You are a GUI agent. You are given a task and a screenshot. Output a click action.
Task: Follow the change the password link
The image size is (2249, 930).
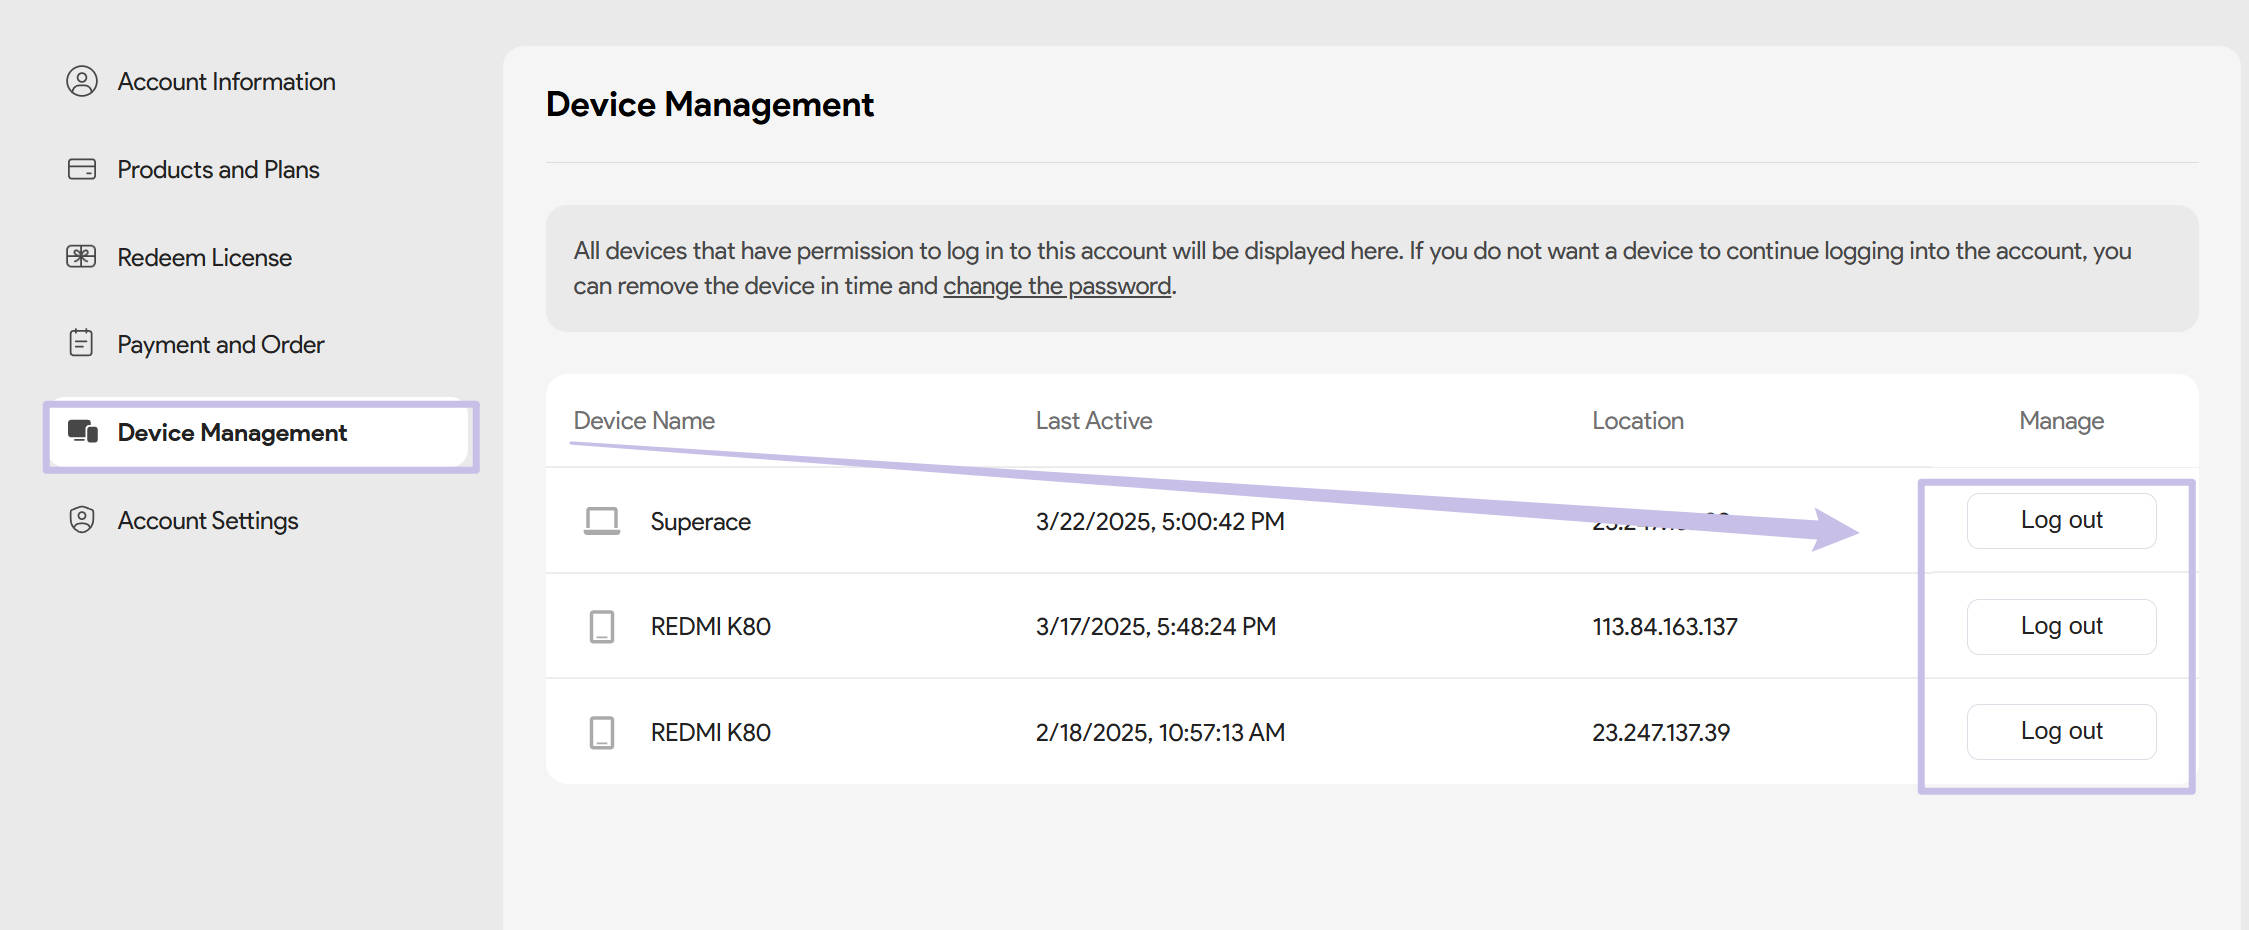pos(1056,286)
